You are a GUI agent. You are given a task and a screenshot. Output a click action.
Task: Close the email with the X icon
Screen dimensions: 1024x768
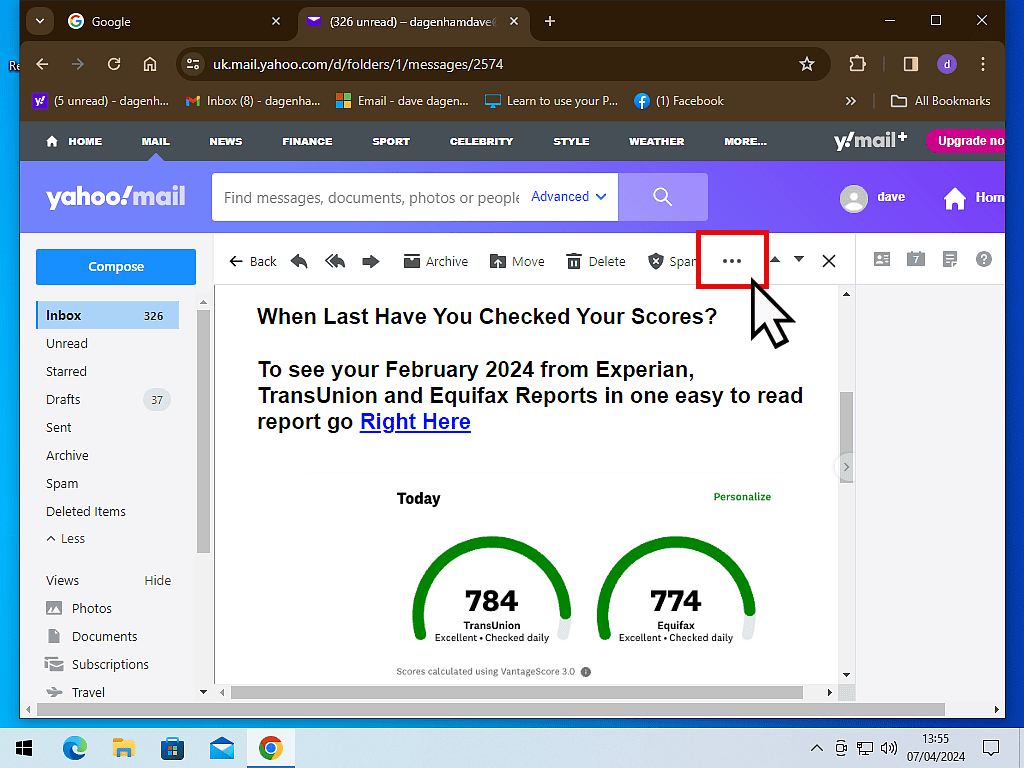tap(829, 261)
